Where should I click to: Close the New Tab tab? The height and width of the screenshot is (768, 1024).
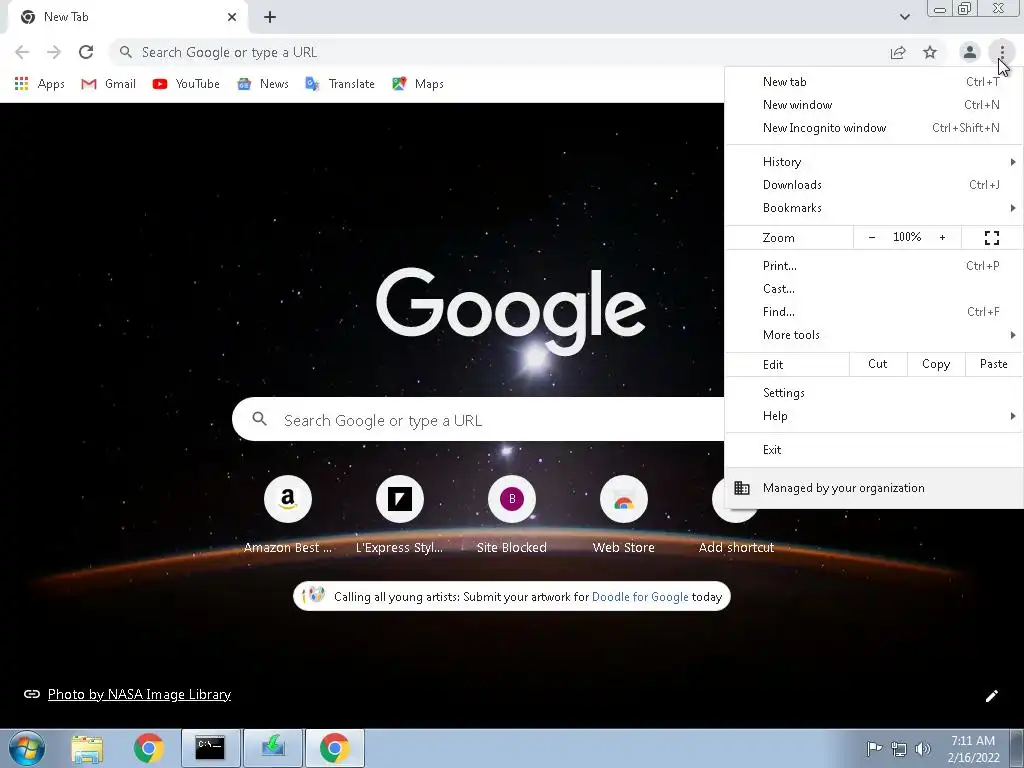click(232, 18)
